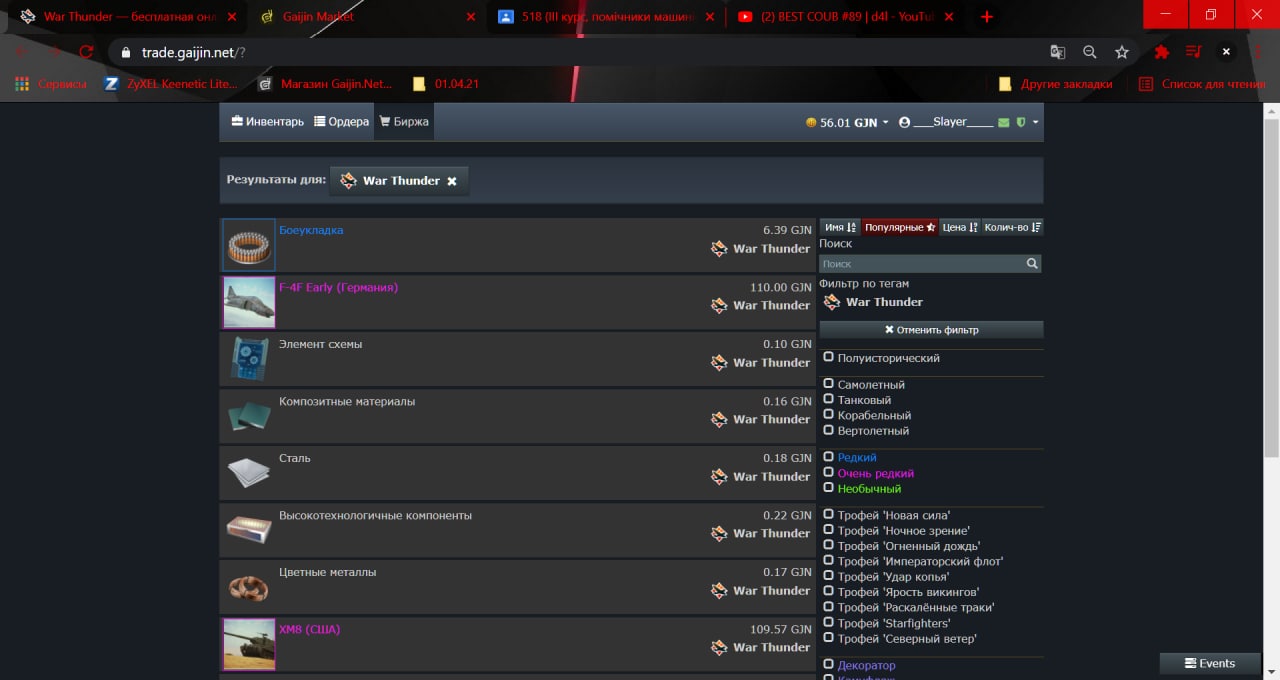Check the Редкий rarity filter
The width and height of the screenshot is (1280, 680).
(x=828, y=457)
